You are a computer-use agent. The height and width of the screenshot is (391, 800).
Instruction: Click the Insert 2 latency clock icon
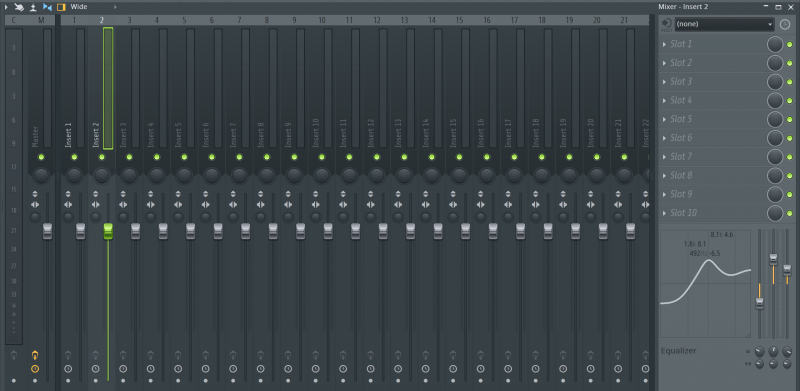click(x=95, y=369)
